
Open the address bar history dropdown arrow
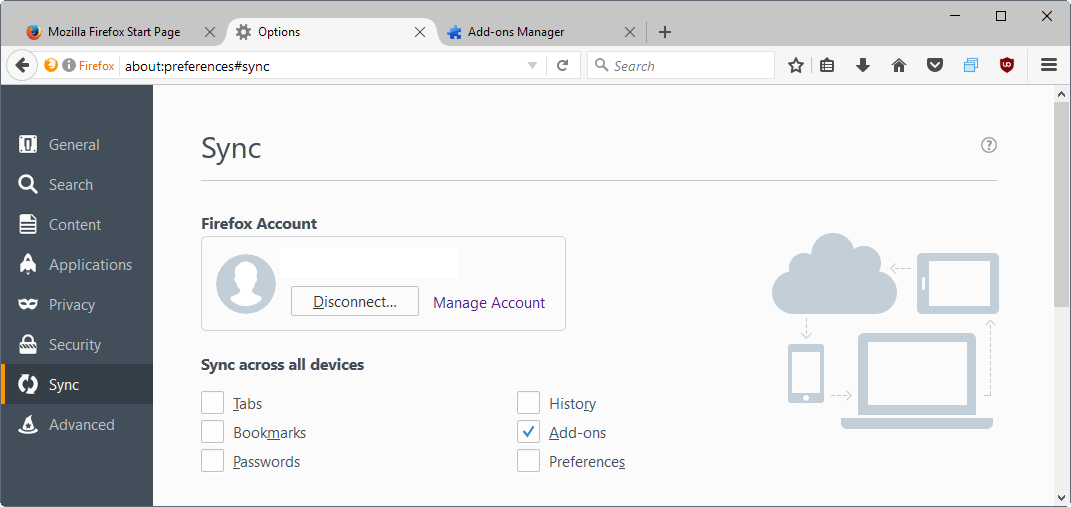pyautogui.click(x=533, y=66)
